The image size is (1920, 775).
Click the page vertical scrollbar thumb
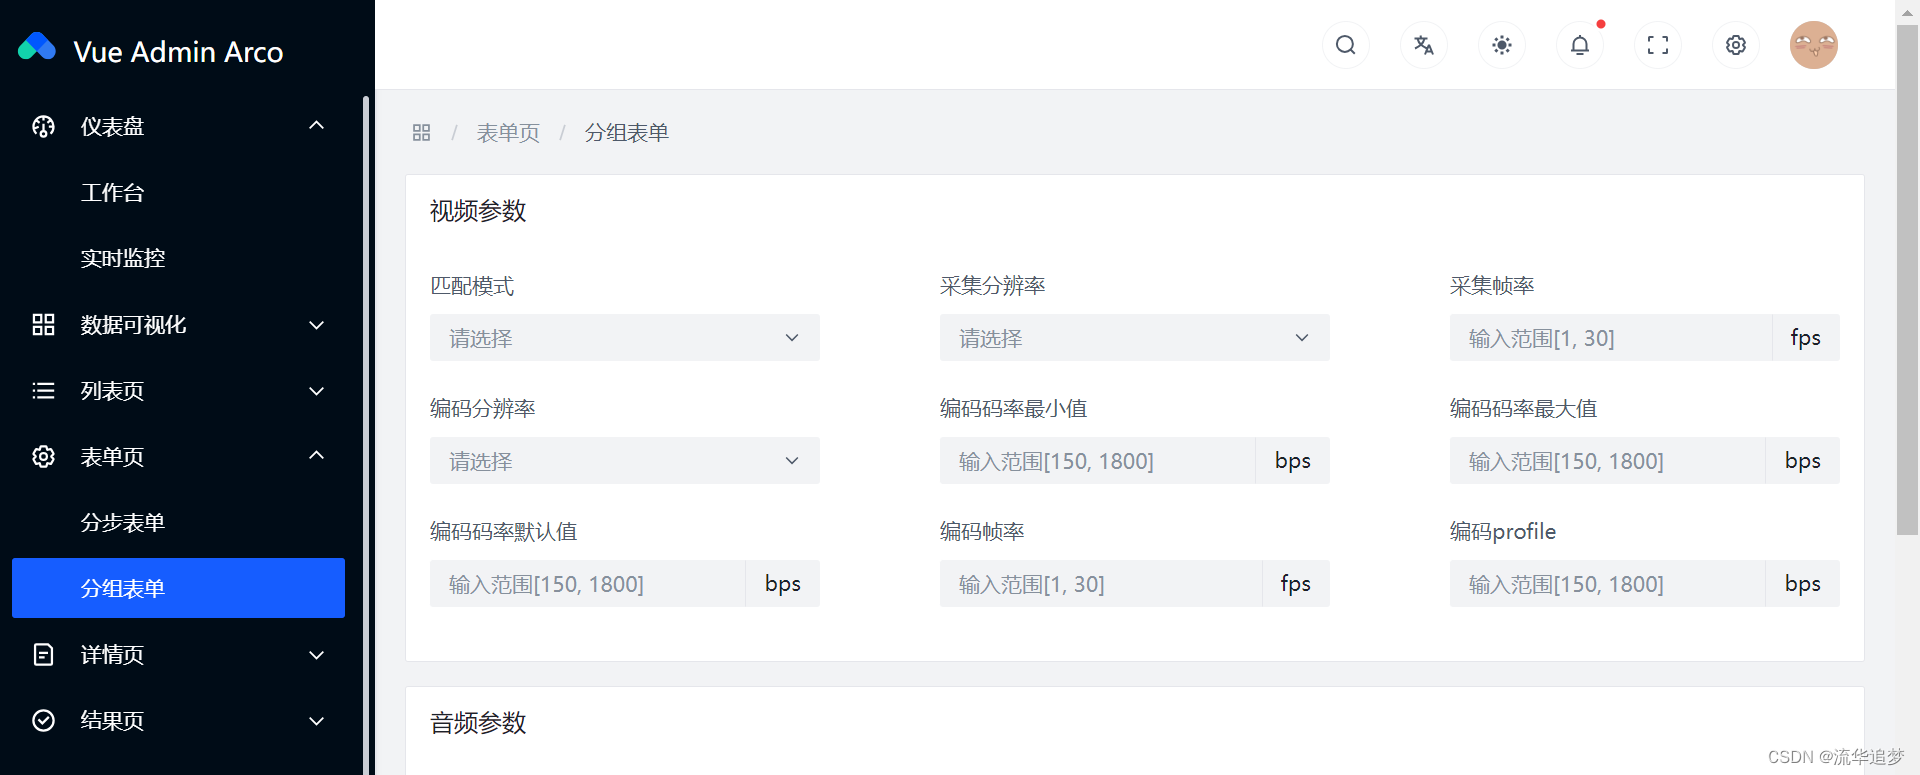(1907, 280)
